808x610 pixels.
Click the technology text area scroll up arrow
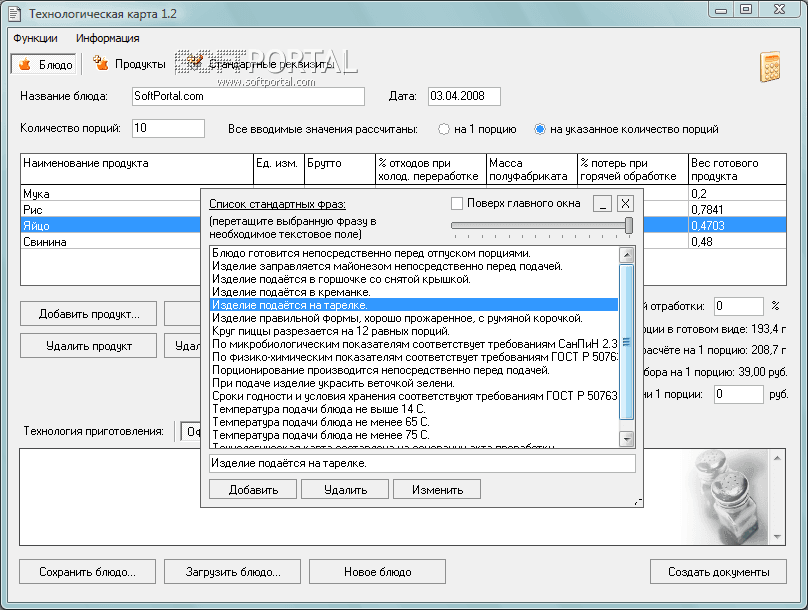pos(777,458)
